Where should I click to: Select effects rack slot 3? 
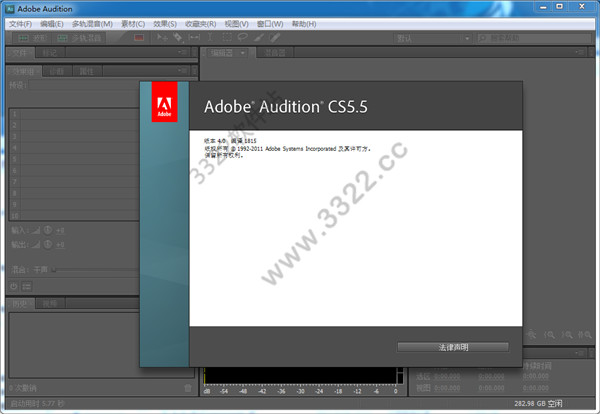click(75, 137)
